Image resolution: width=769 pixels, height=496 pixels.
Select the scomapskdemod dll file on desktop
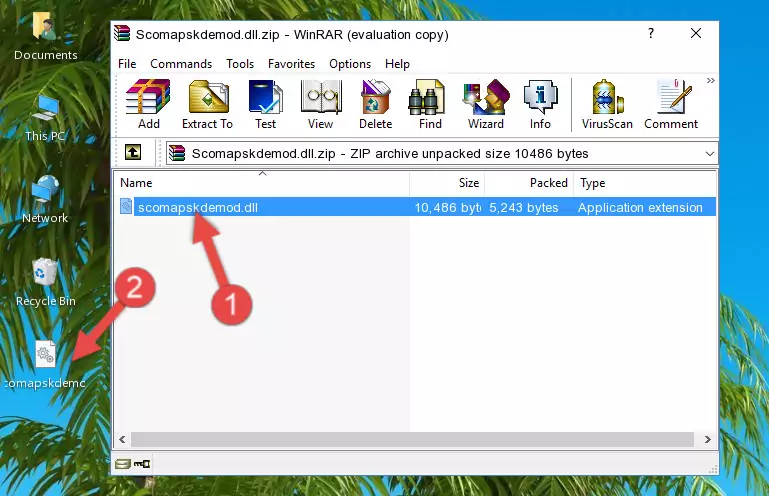(46, 365)
